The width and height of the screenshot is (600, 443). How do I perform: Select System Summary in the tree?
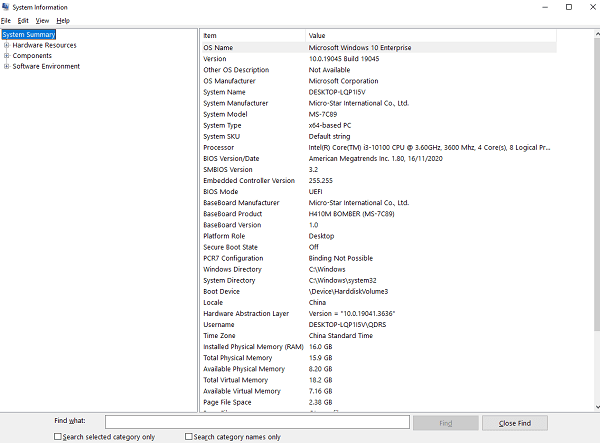(x=29, y=34)
